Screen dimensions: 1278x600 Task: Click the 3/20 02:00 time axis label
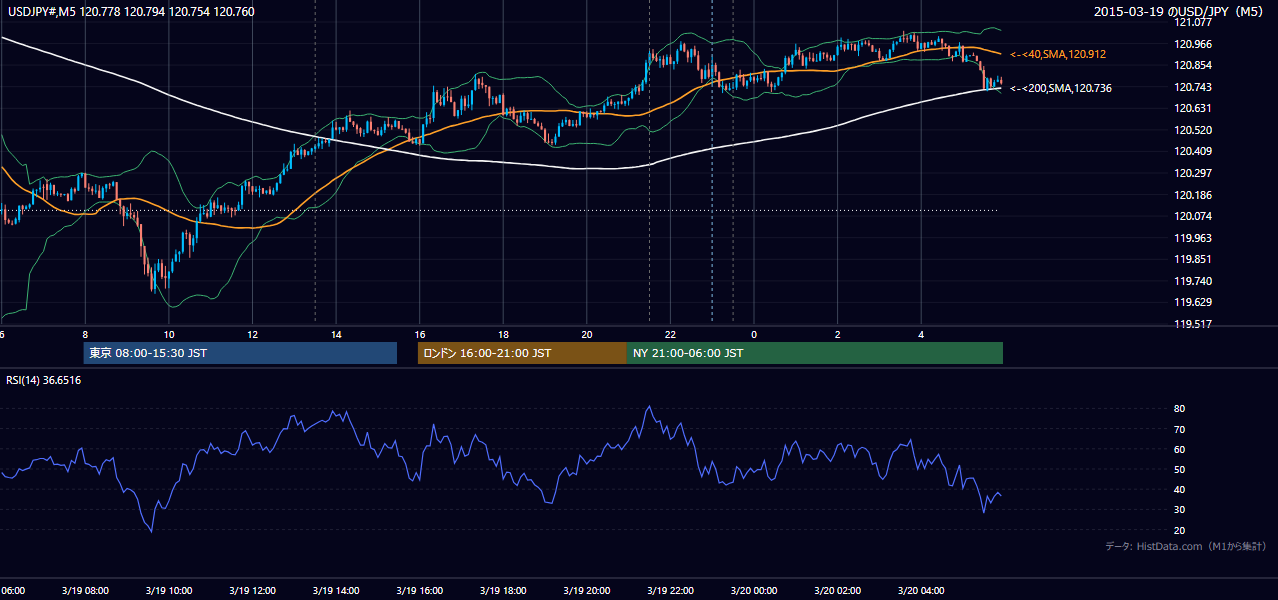coord(838,591)
